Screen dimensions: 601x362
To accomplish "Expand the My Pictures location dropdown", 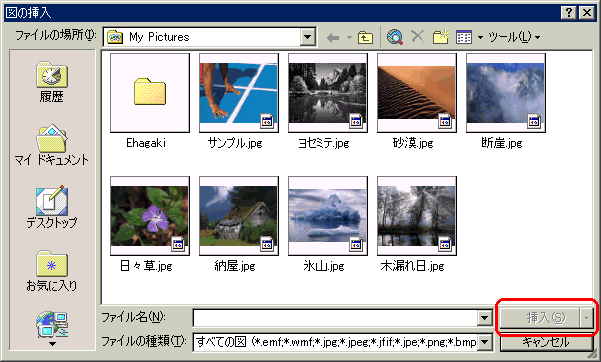I will pyautogui.click(x=307, y=37).
